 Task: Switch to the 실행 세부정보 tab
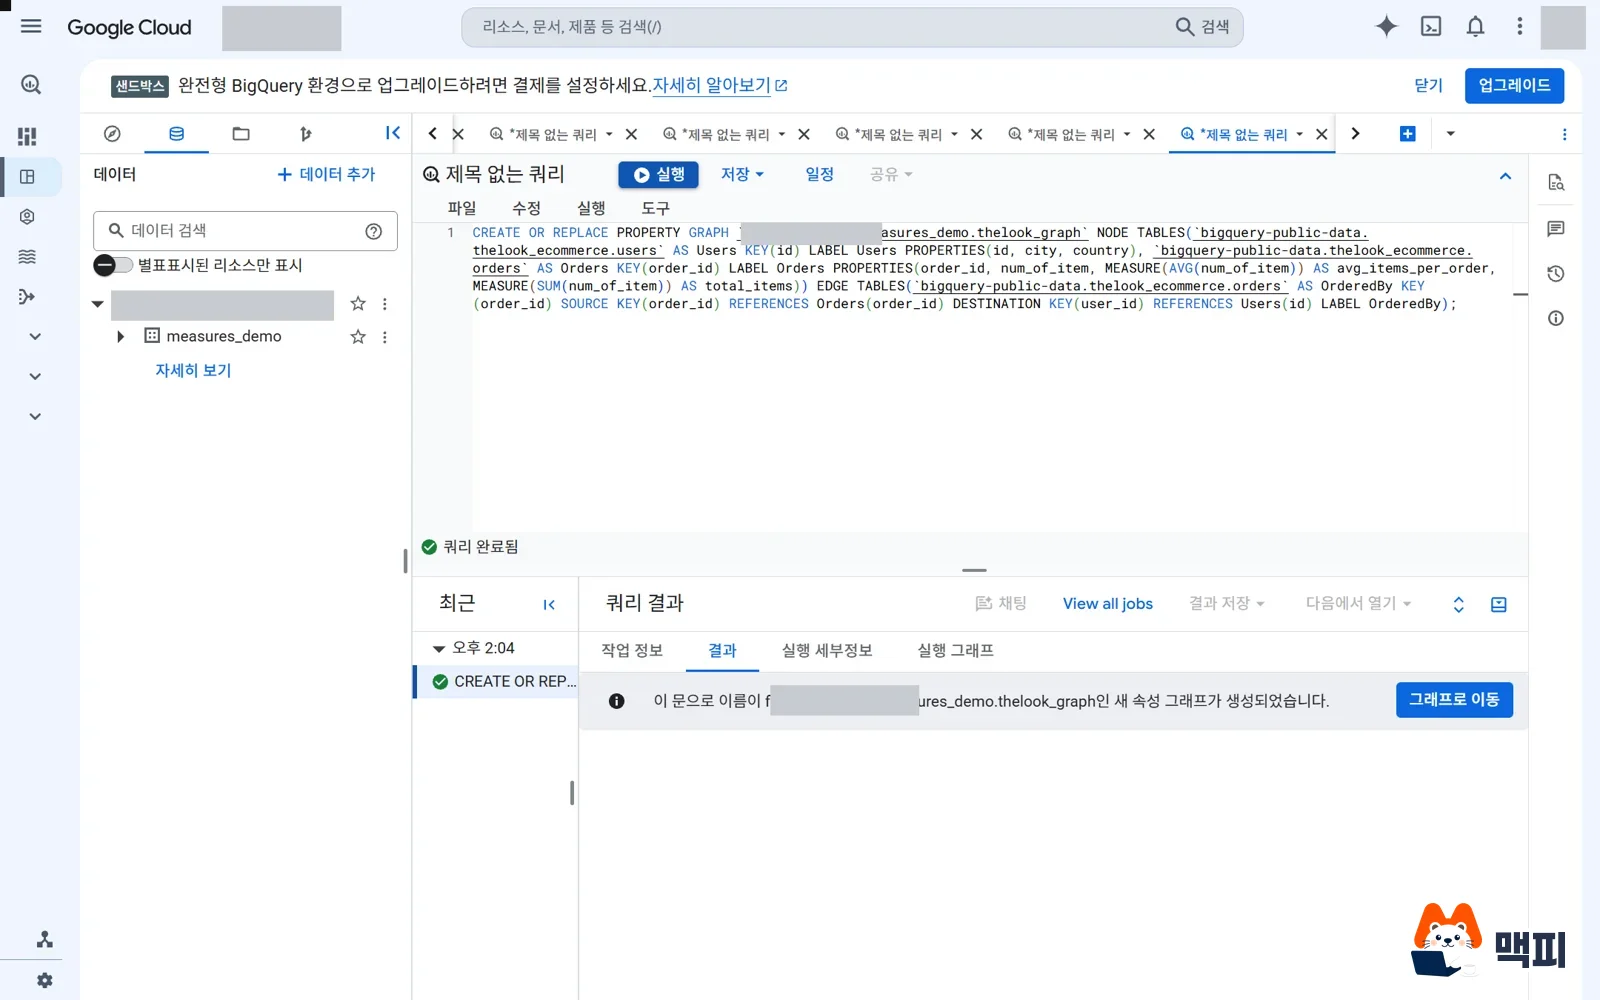(827, 651)
